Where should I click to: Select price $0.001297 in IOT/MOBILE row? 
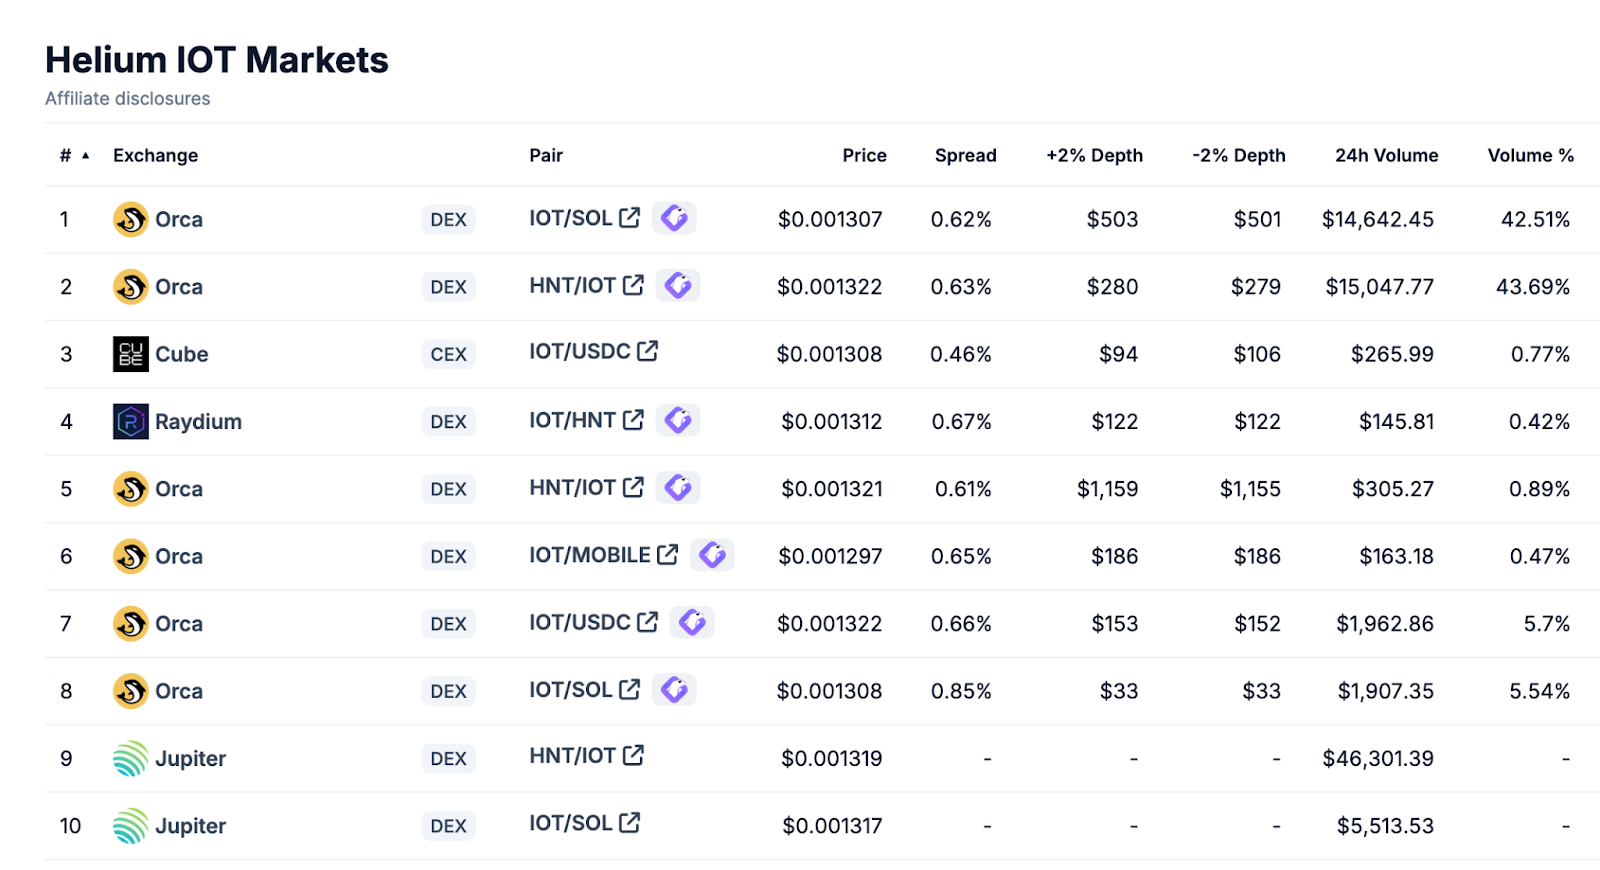[830, 556]
